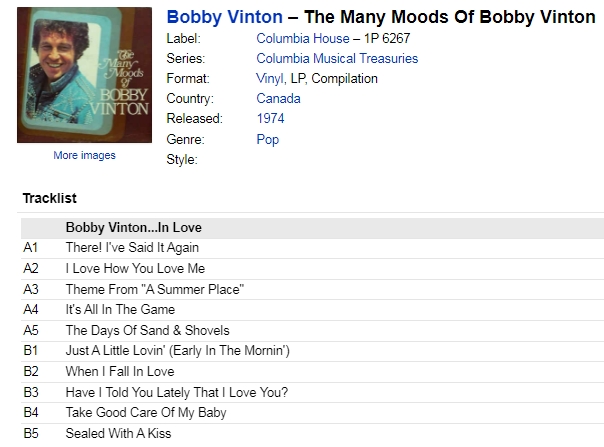Screen dimensions: 604x447
Task: Select track A1 There! I've Said It Again
Action: [x=312, y=248]
